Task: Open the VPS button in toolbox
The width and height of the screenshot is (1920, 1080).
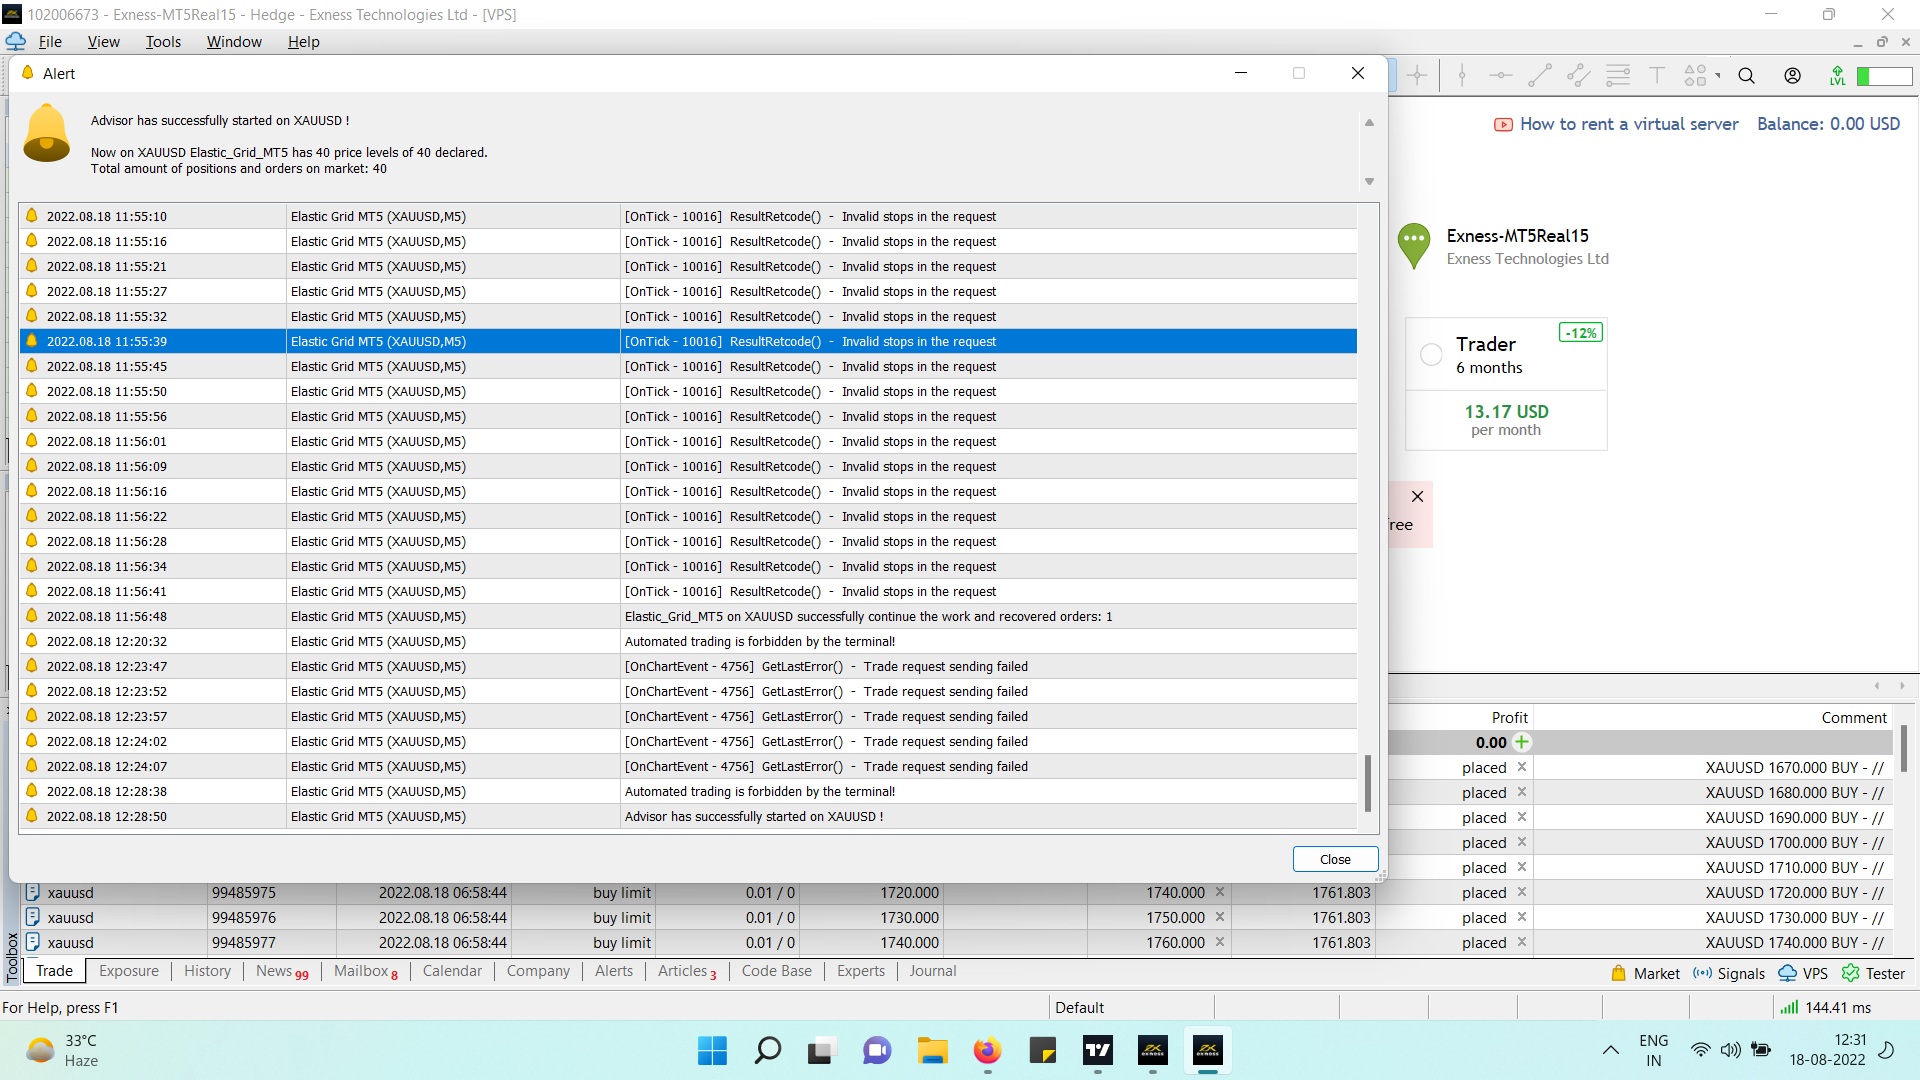Action: click(x=1803, y=973)
